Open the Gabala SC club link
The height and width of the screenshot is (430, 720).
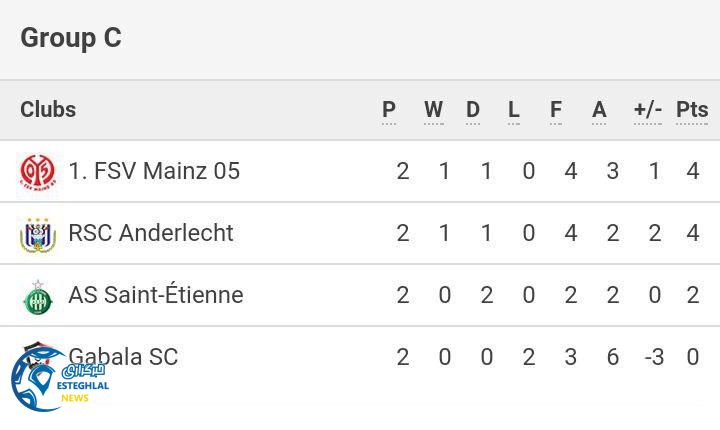click(124, 357)
